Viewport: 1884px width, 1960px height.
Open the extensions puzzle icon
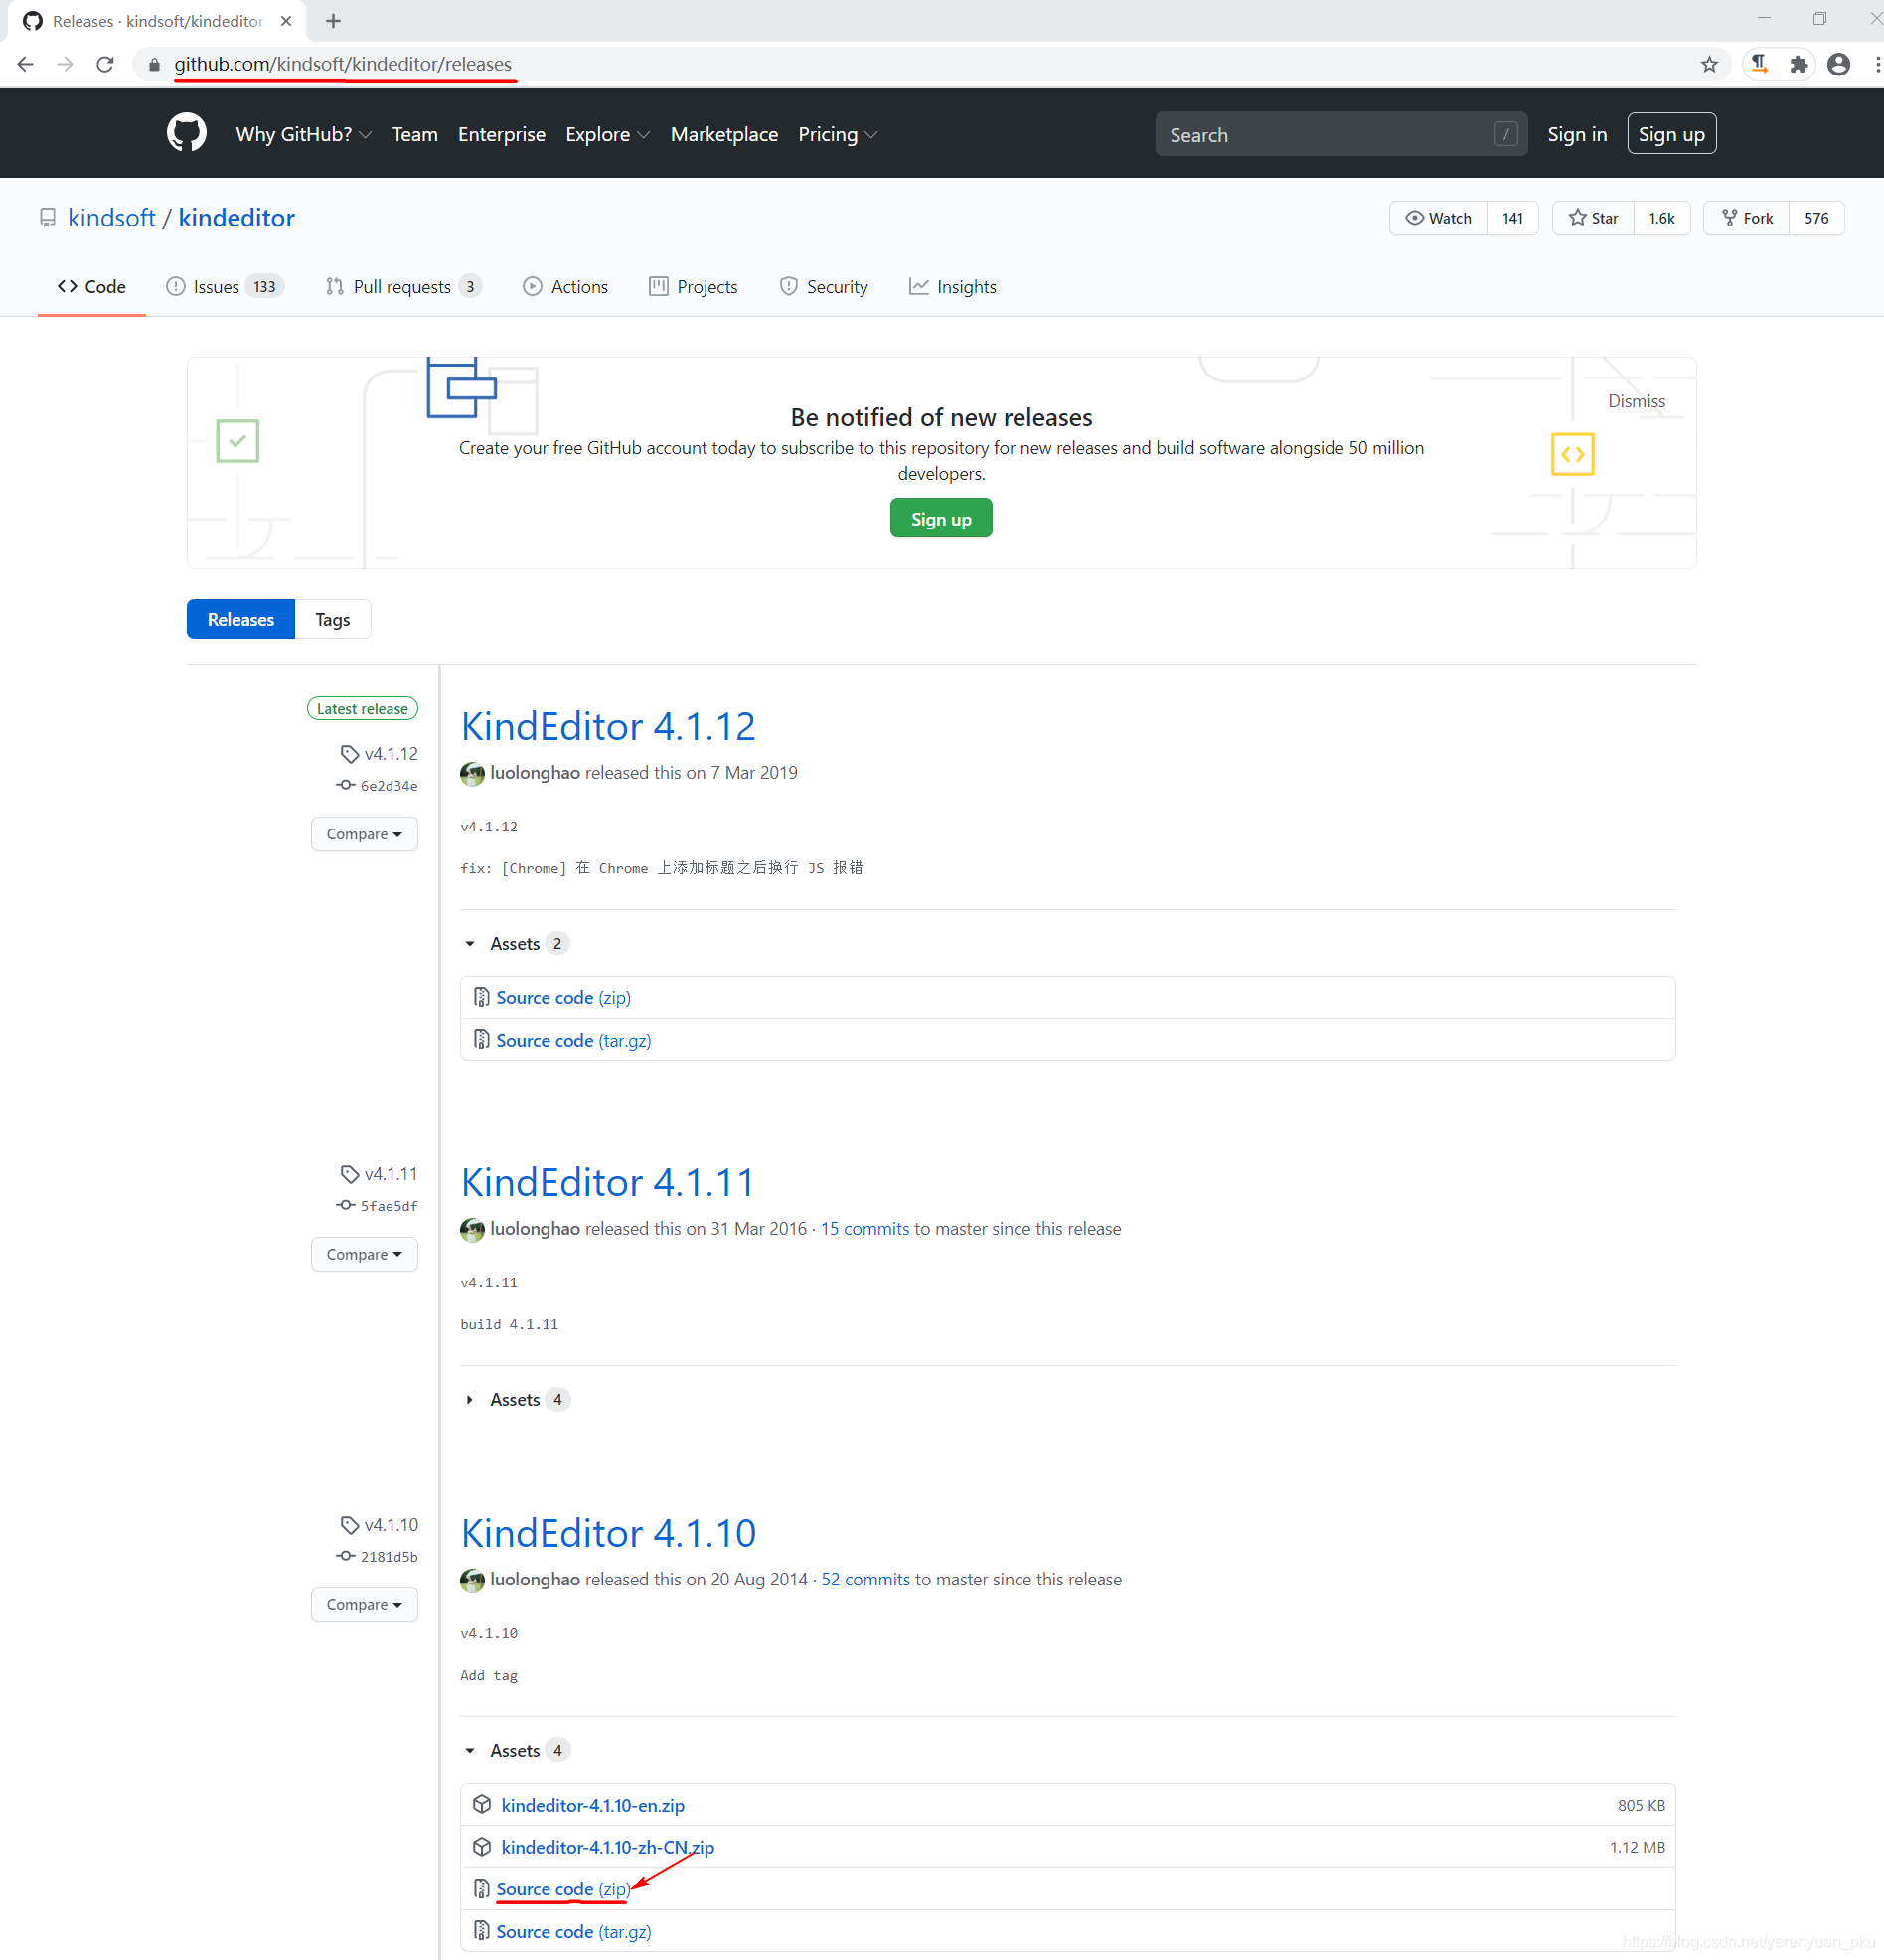pyautogui.click(x=1798, y=64)
